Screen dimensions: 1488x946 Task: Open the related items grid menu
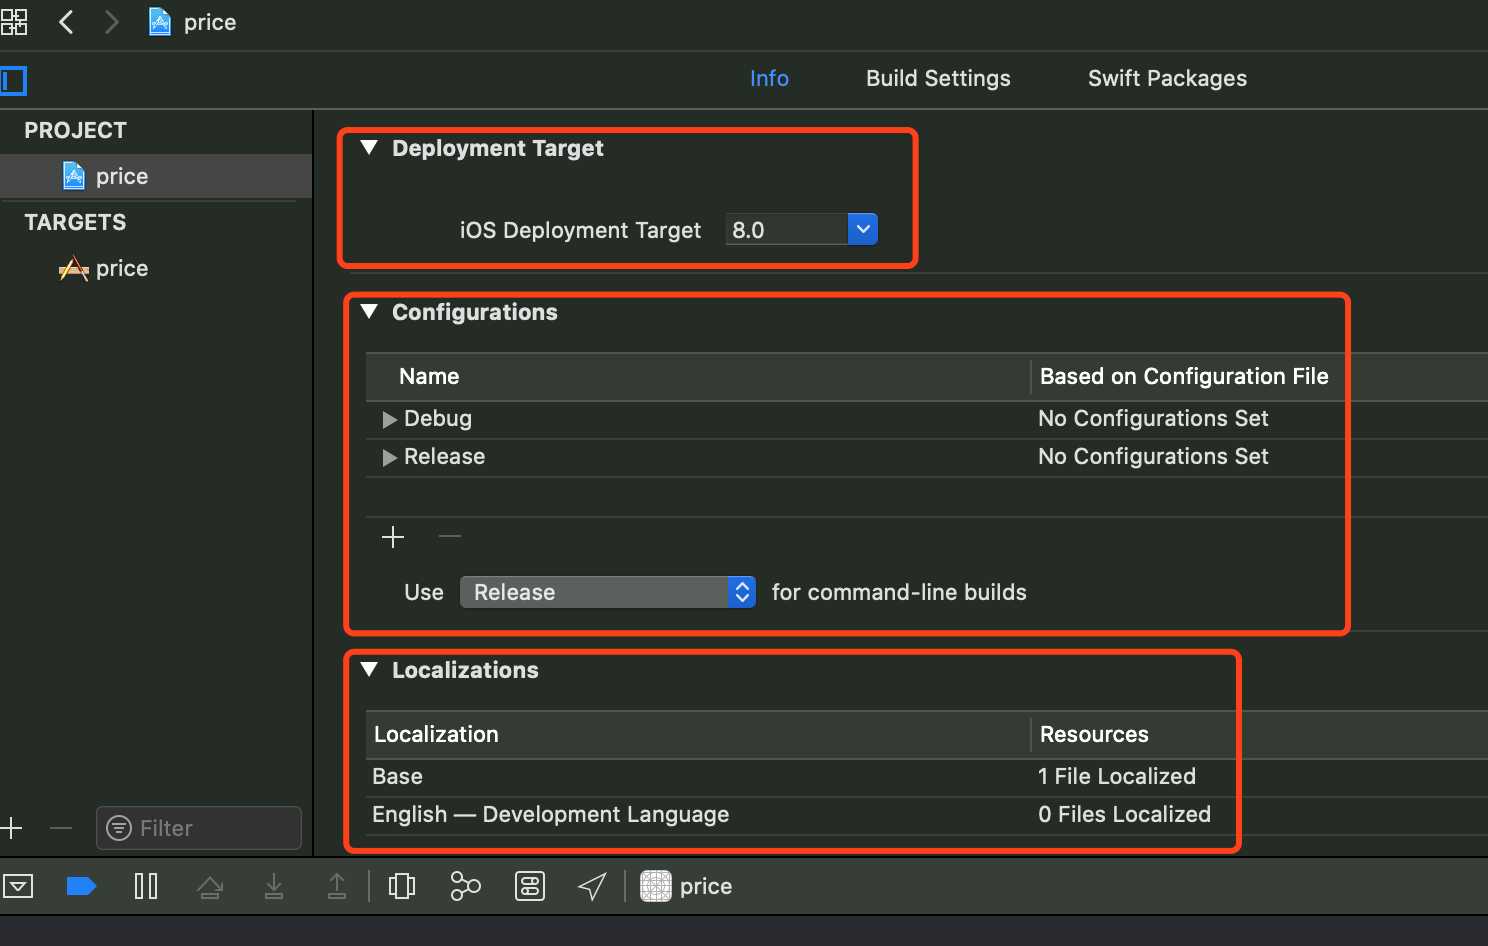(x=13, y=22)
